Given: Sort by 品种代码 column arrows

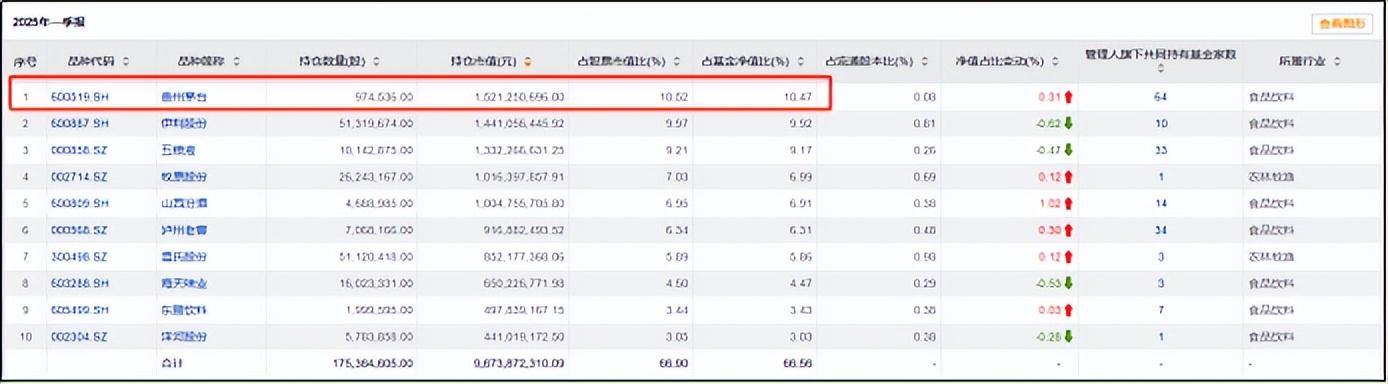Looking at the screenshot, I should 126,62.
